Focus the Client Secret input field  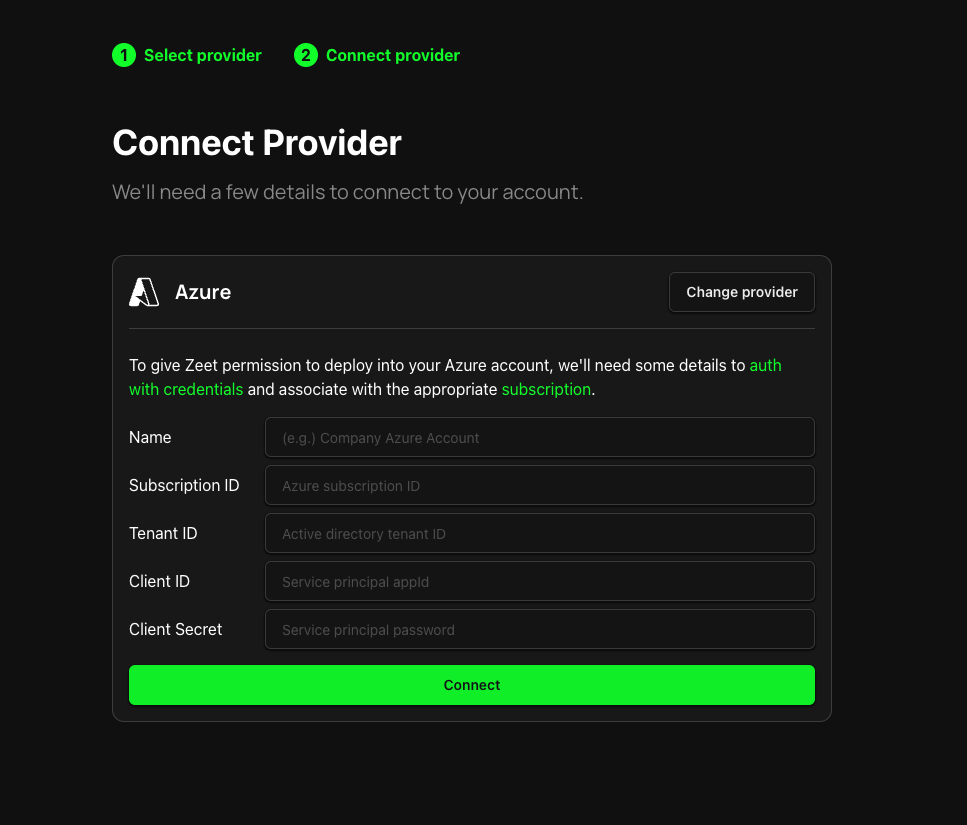coord(540,630)
